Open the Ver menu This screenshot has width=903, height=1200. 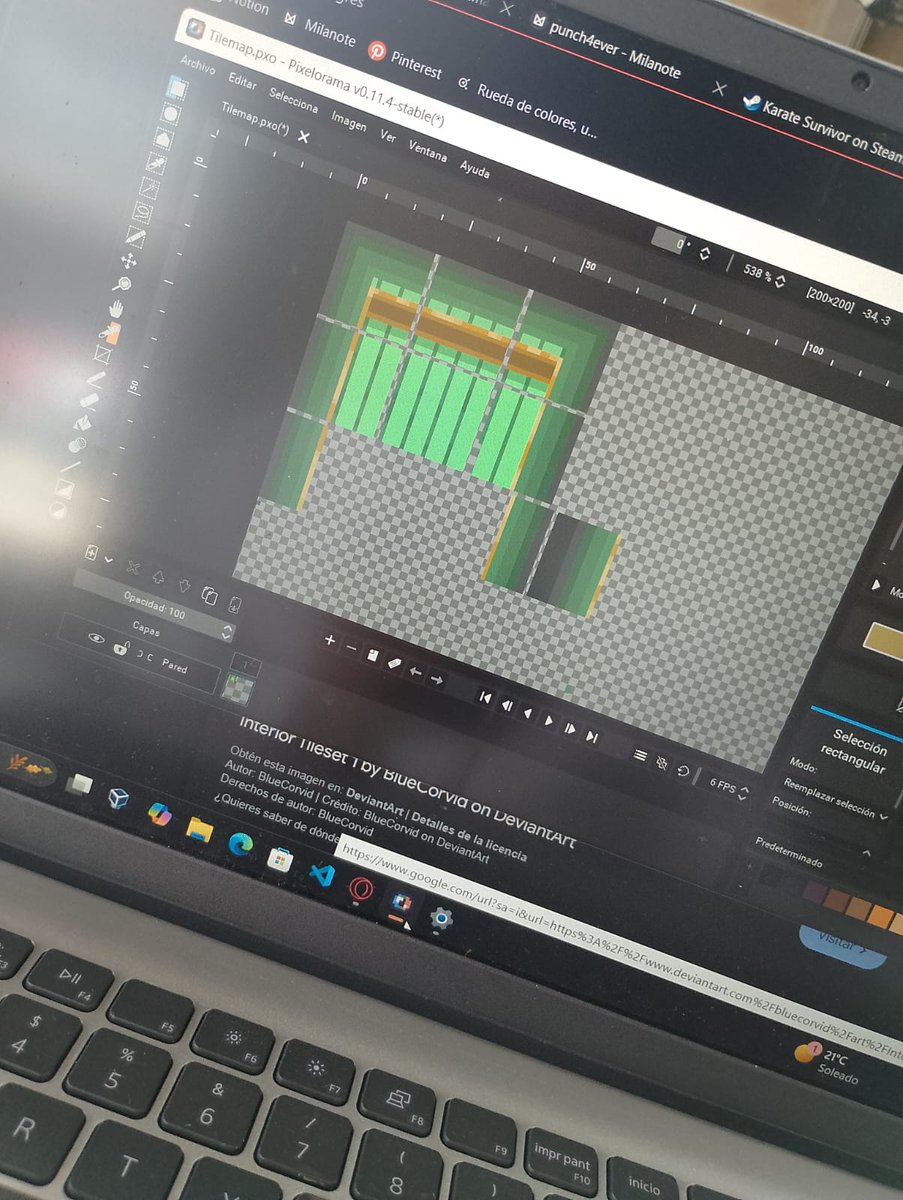388,138
